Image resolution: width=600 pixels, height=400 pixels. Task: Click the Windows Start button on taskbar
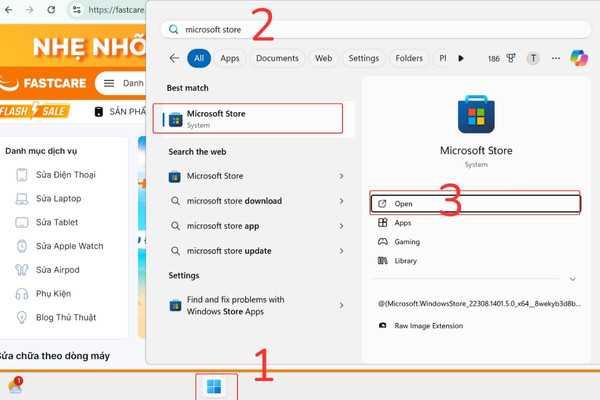point(214,387)
